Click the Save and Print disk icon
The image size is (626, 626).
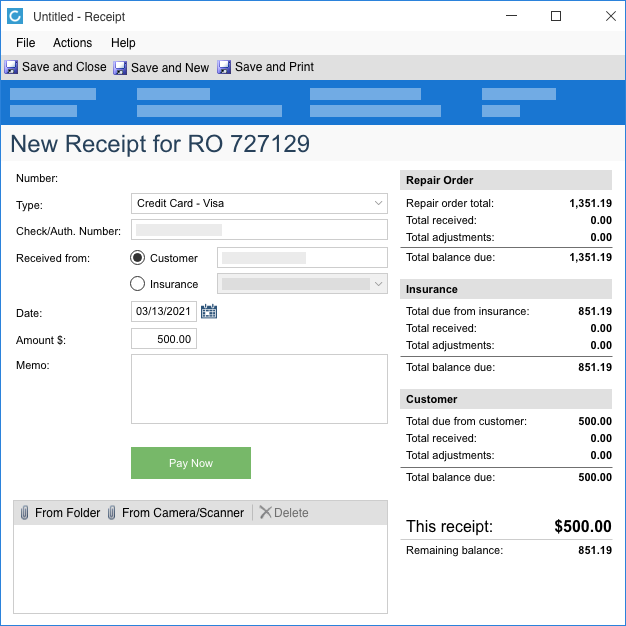[224, 67]
